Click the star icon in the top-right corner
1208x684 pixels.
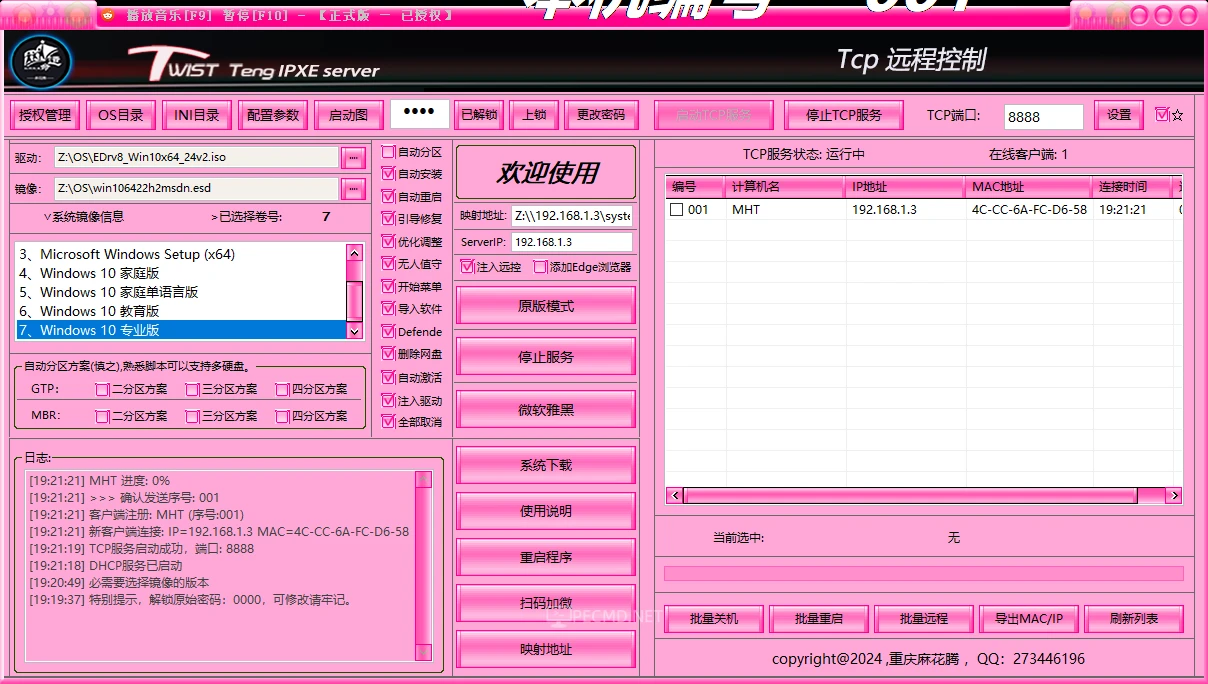coord(1177,114)
